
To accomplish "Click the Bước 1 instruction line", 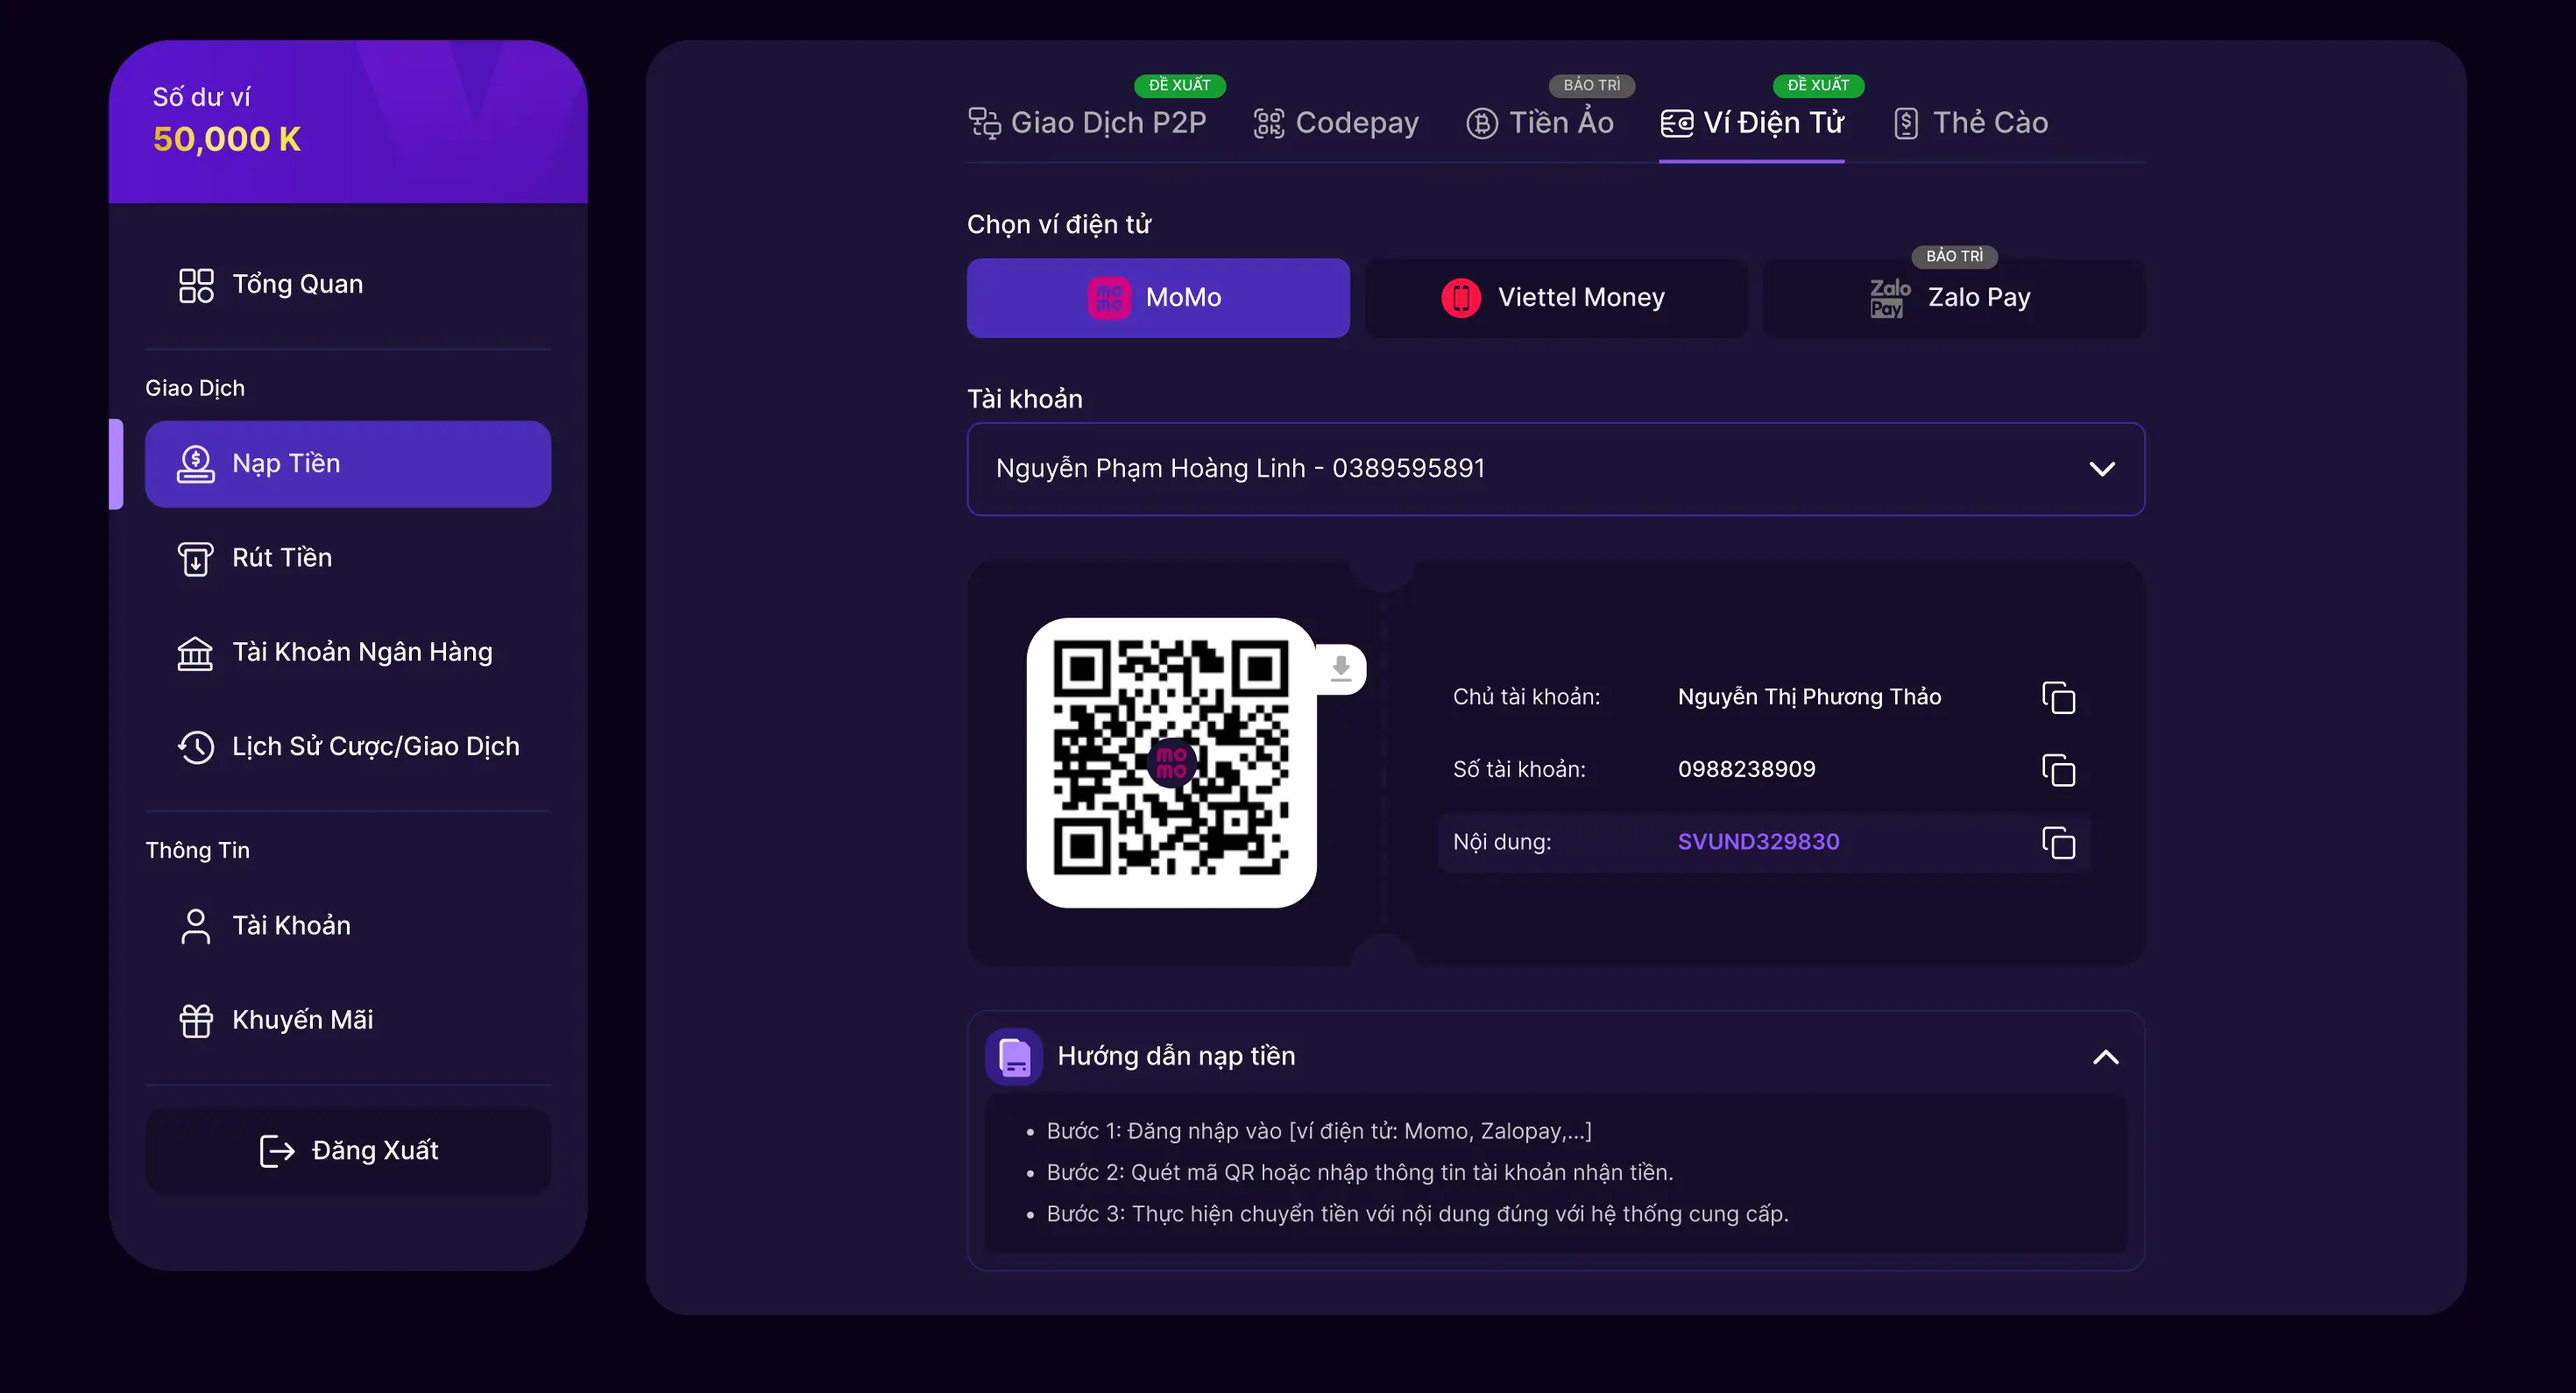I will click(x=1319, y=1132).
